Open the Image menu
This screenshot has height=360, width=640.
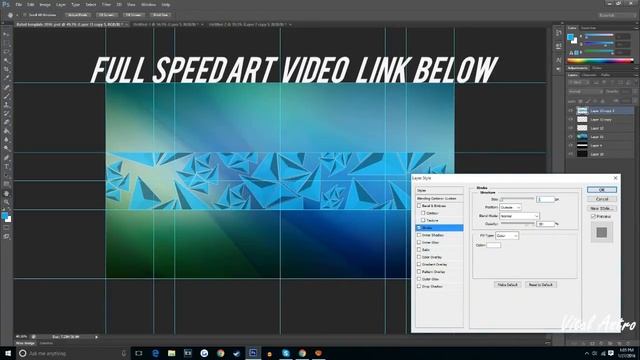click(x=45, y=4)
